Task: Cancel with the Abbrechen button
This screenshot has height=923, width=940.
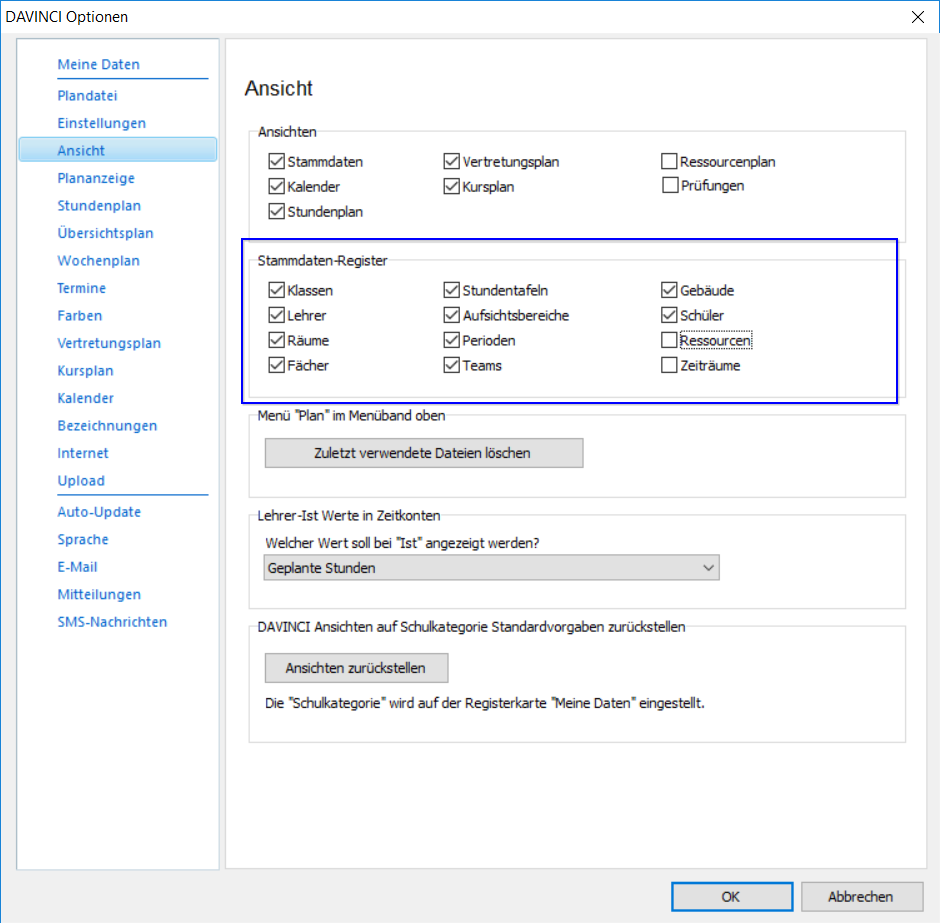Action: click(862, 897)
